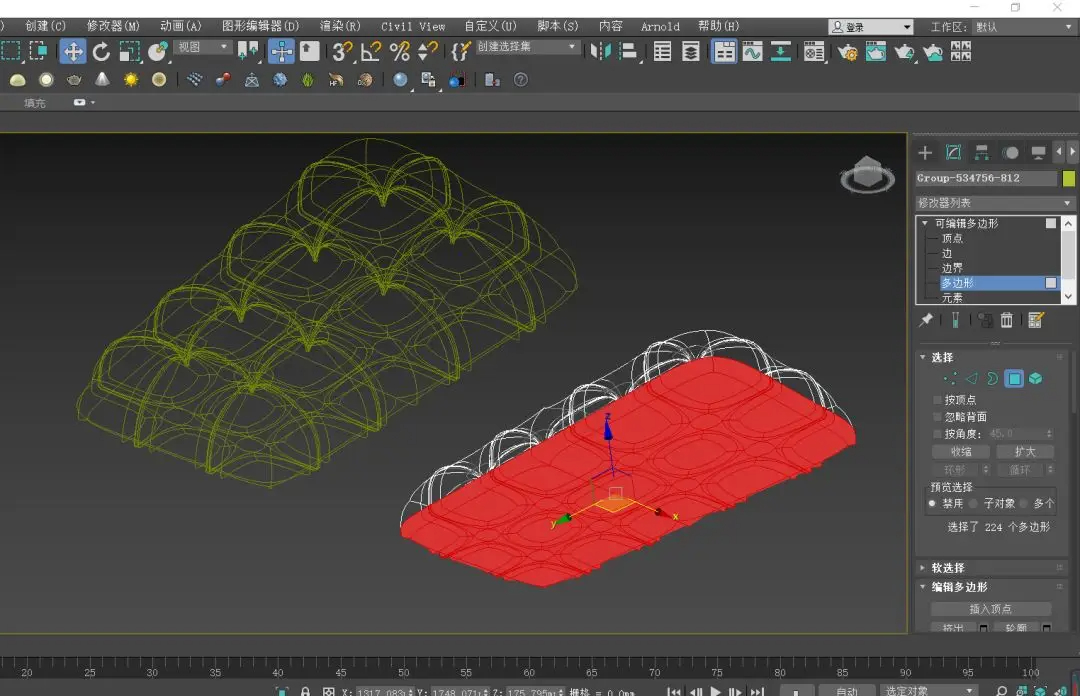Open the Create panel plus tab
Screen dimensions: 1080x696
[x=925, y=152]
